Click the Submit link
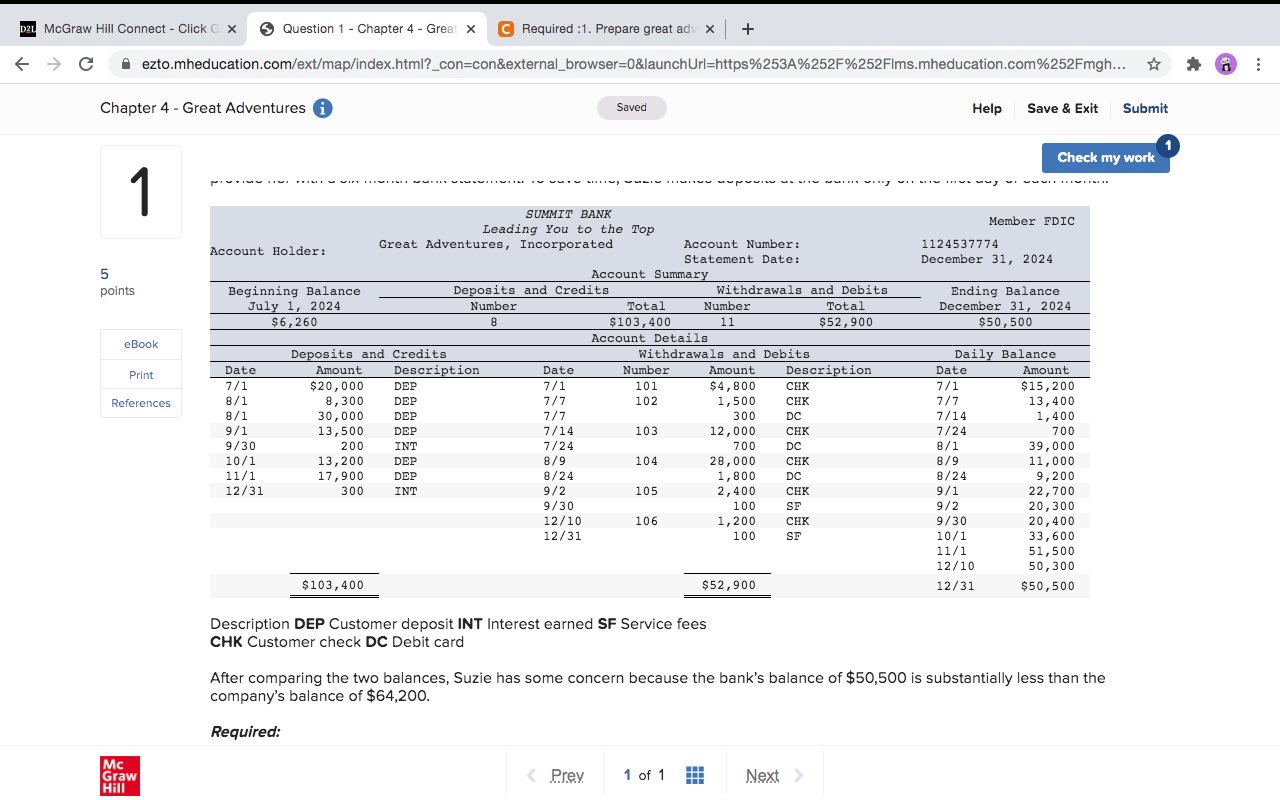Image resolution: width=1280 pixels, height=800 pixels. coord(1145,108)
